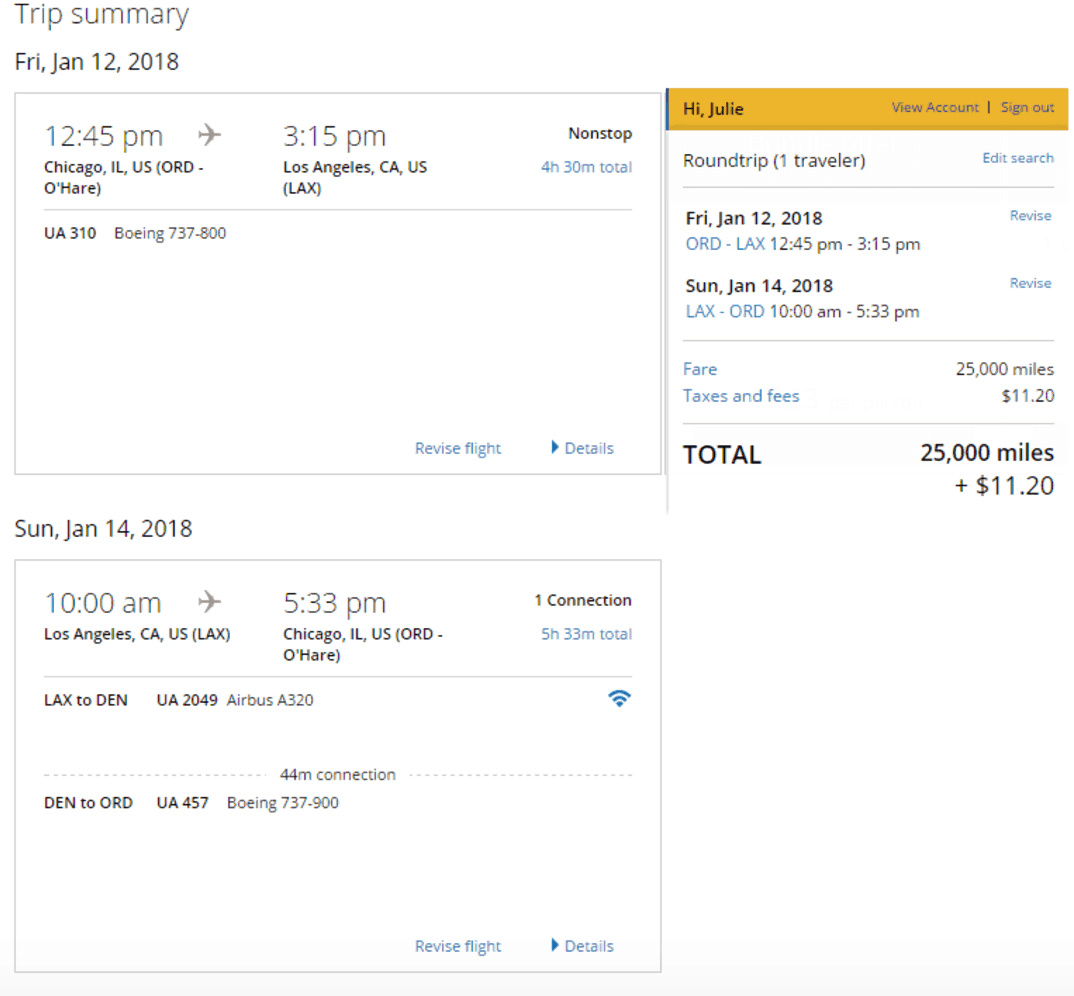Click Revise beside Fri, Jan 12 in sidebar
Screen dimensions: 1074x996
point(1030,216)
